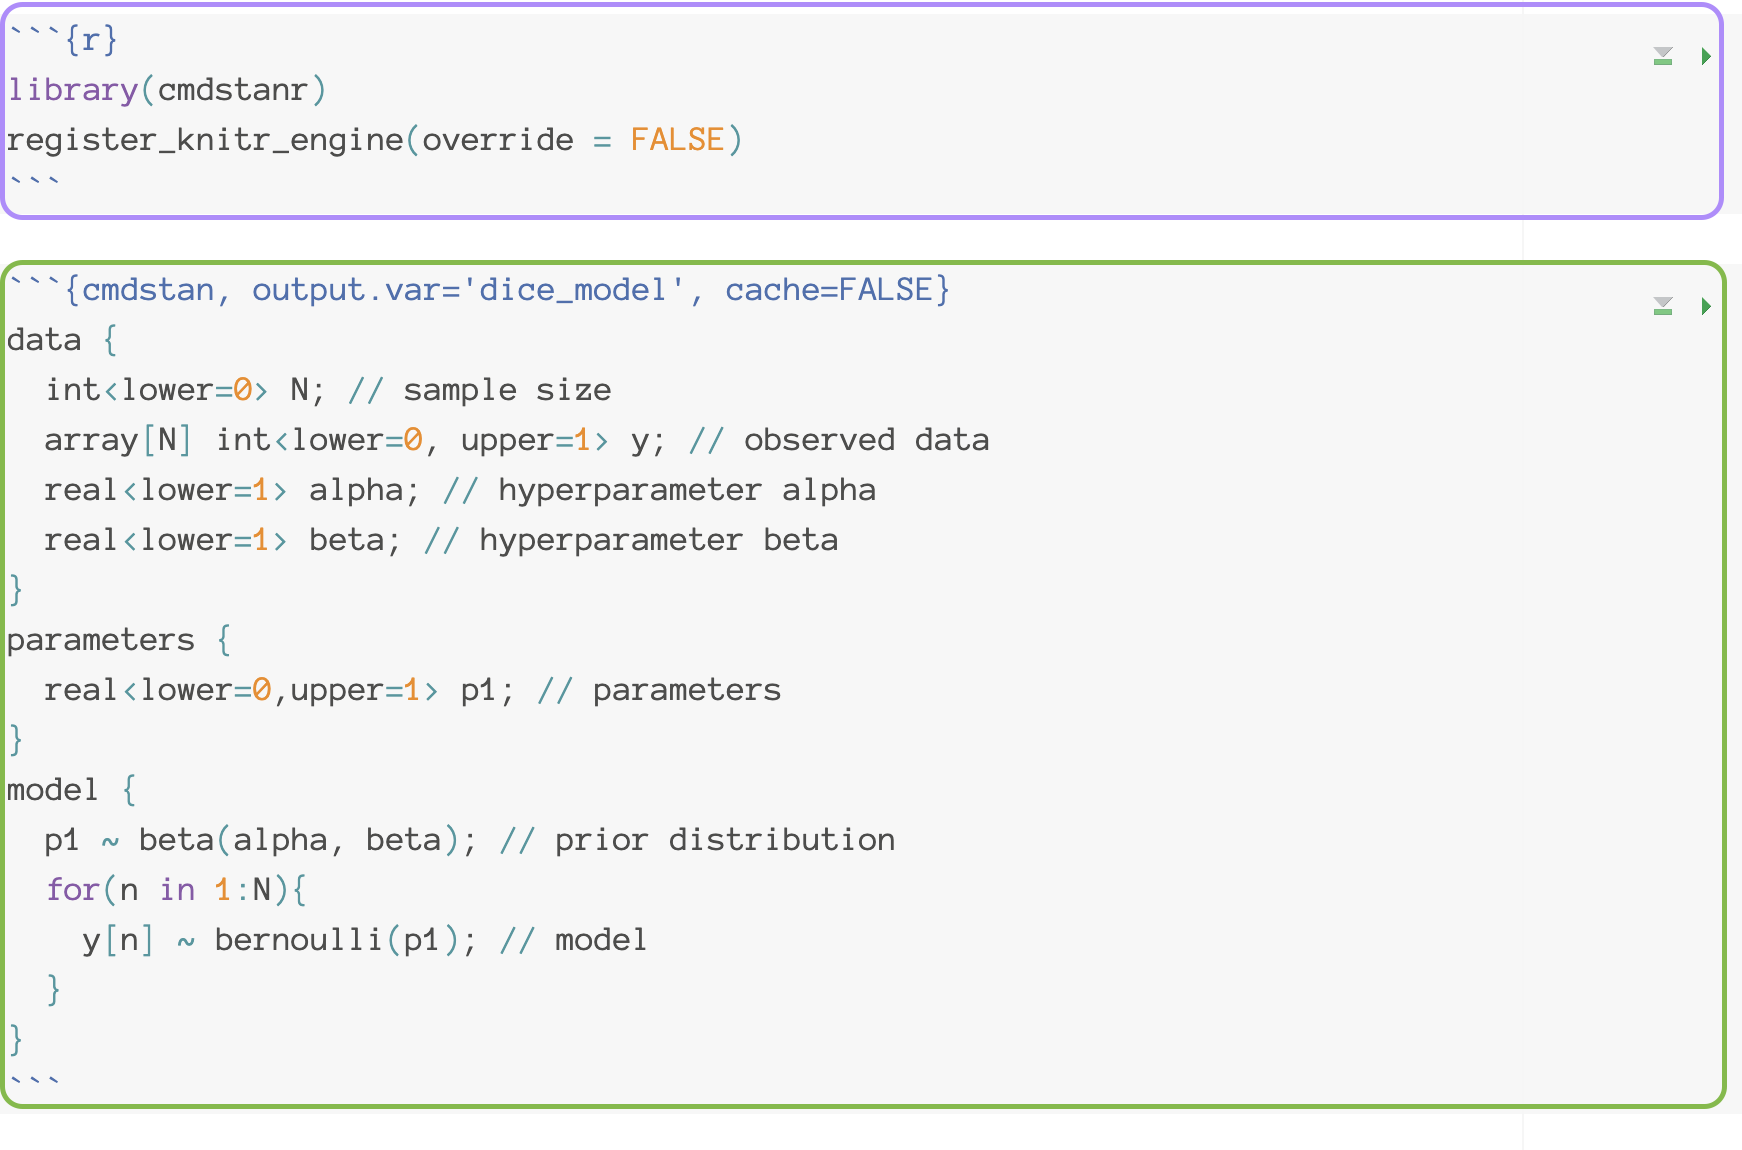The width and height of the screenshot is (1742, 1150).
Task: Click the 'dice_model' output.var string
Action: click(x=573, y=290)
